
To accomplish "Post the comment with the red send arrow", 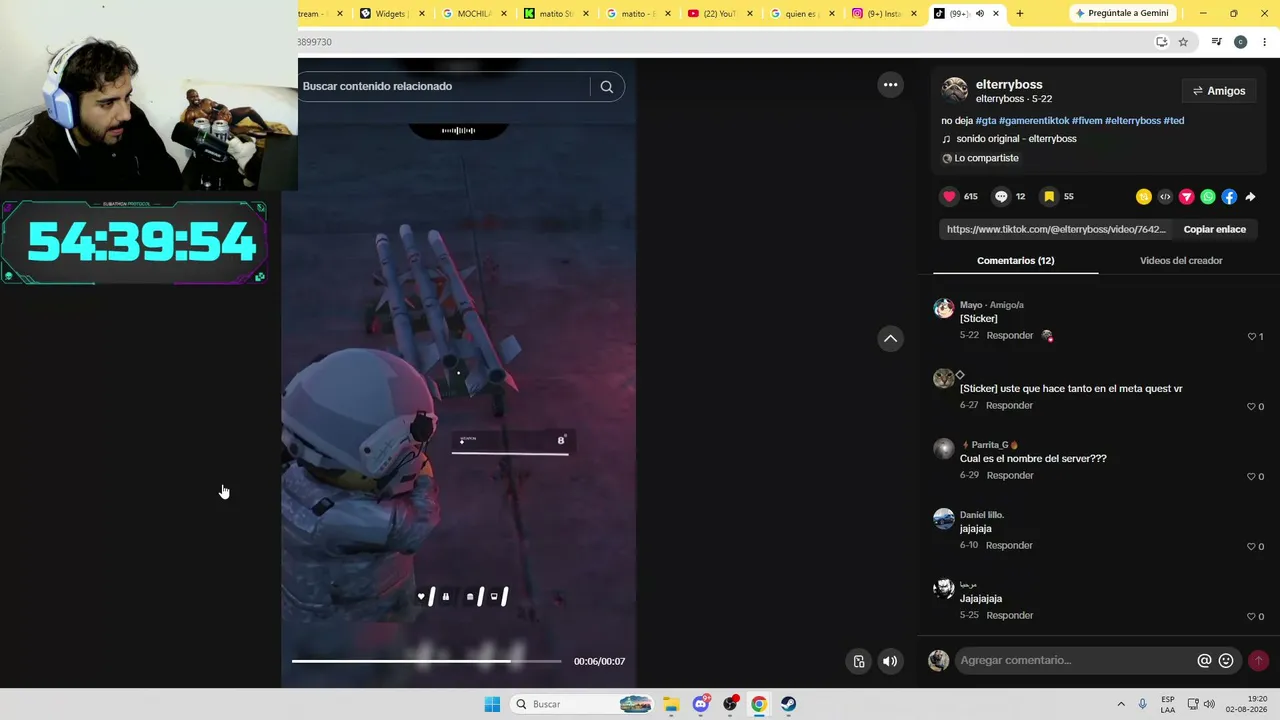I will point(1258,660).
